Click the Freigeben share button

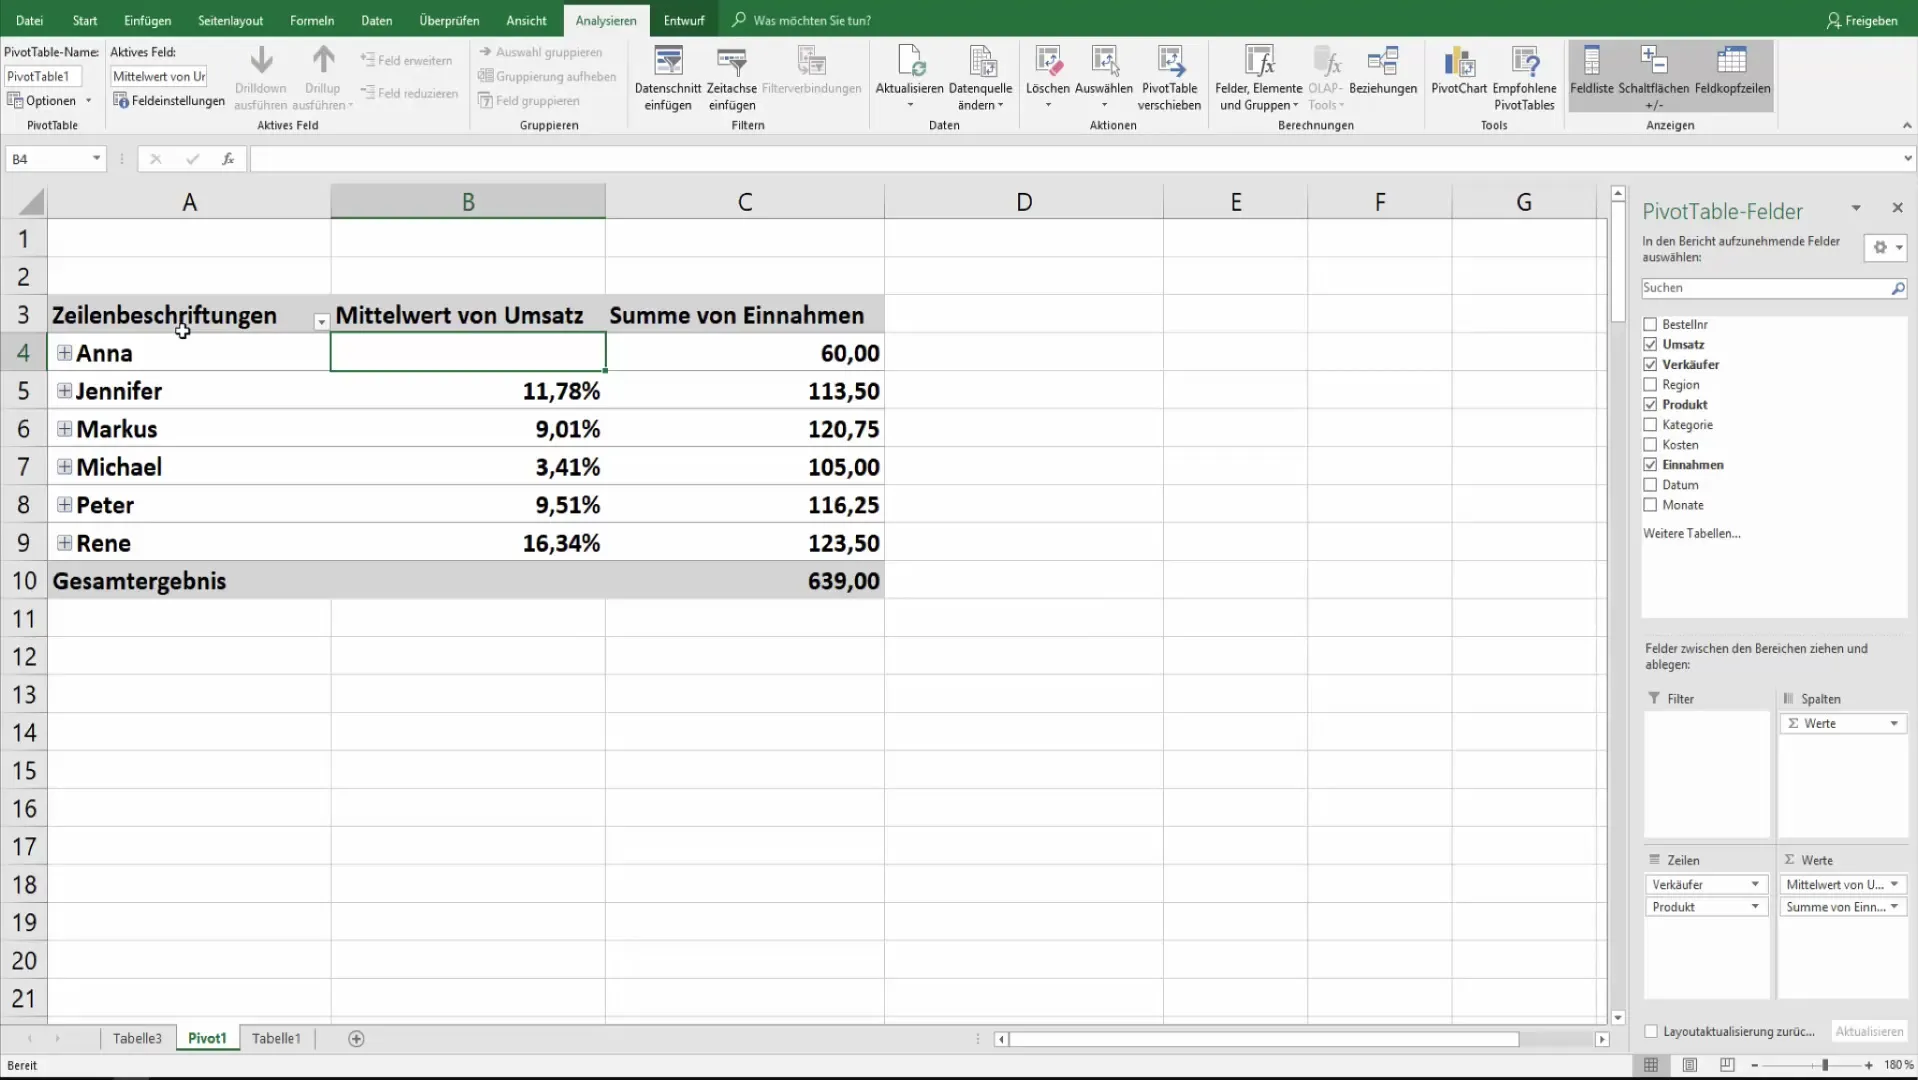point(1861,20)
